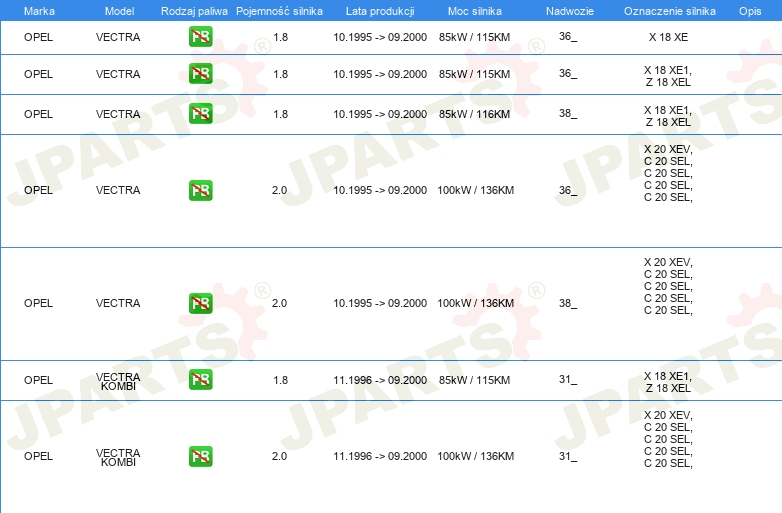
Task: Select VECTRA model in the 116KM row
Action: coord(118,114)
